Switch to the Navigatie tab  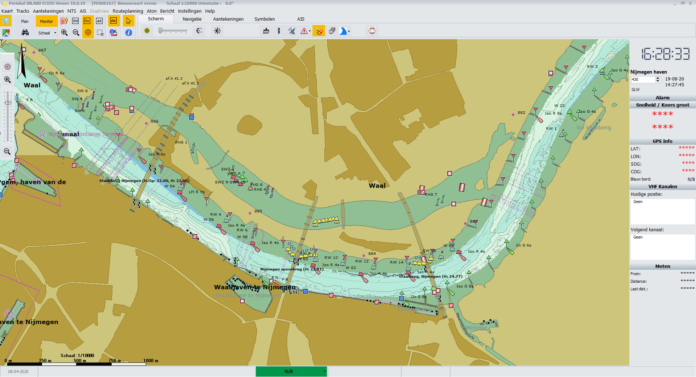tap(192, 19)
